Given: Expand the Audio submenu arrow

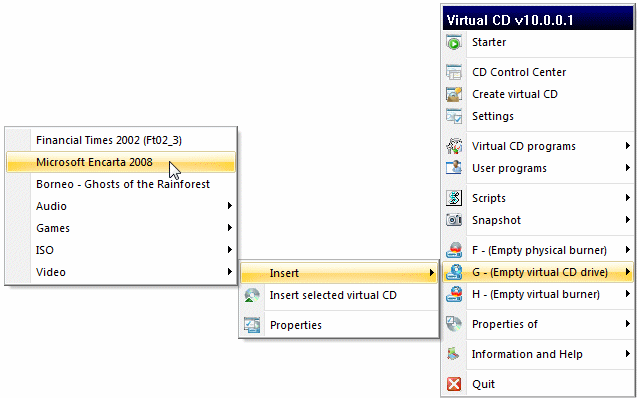Looking at the screenshot, I should coord(230,206).
